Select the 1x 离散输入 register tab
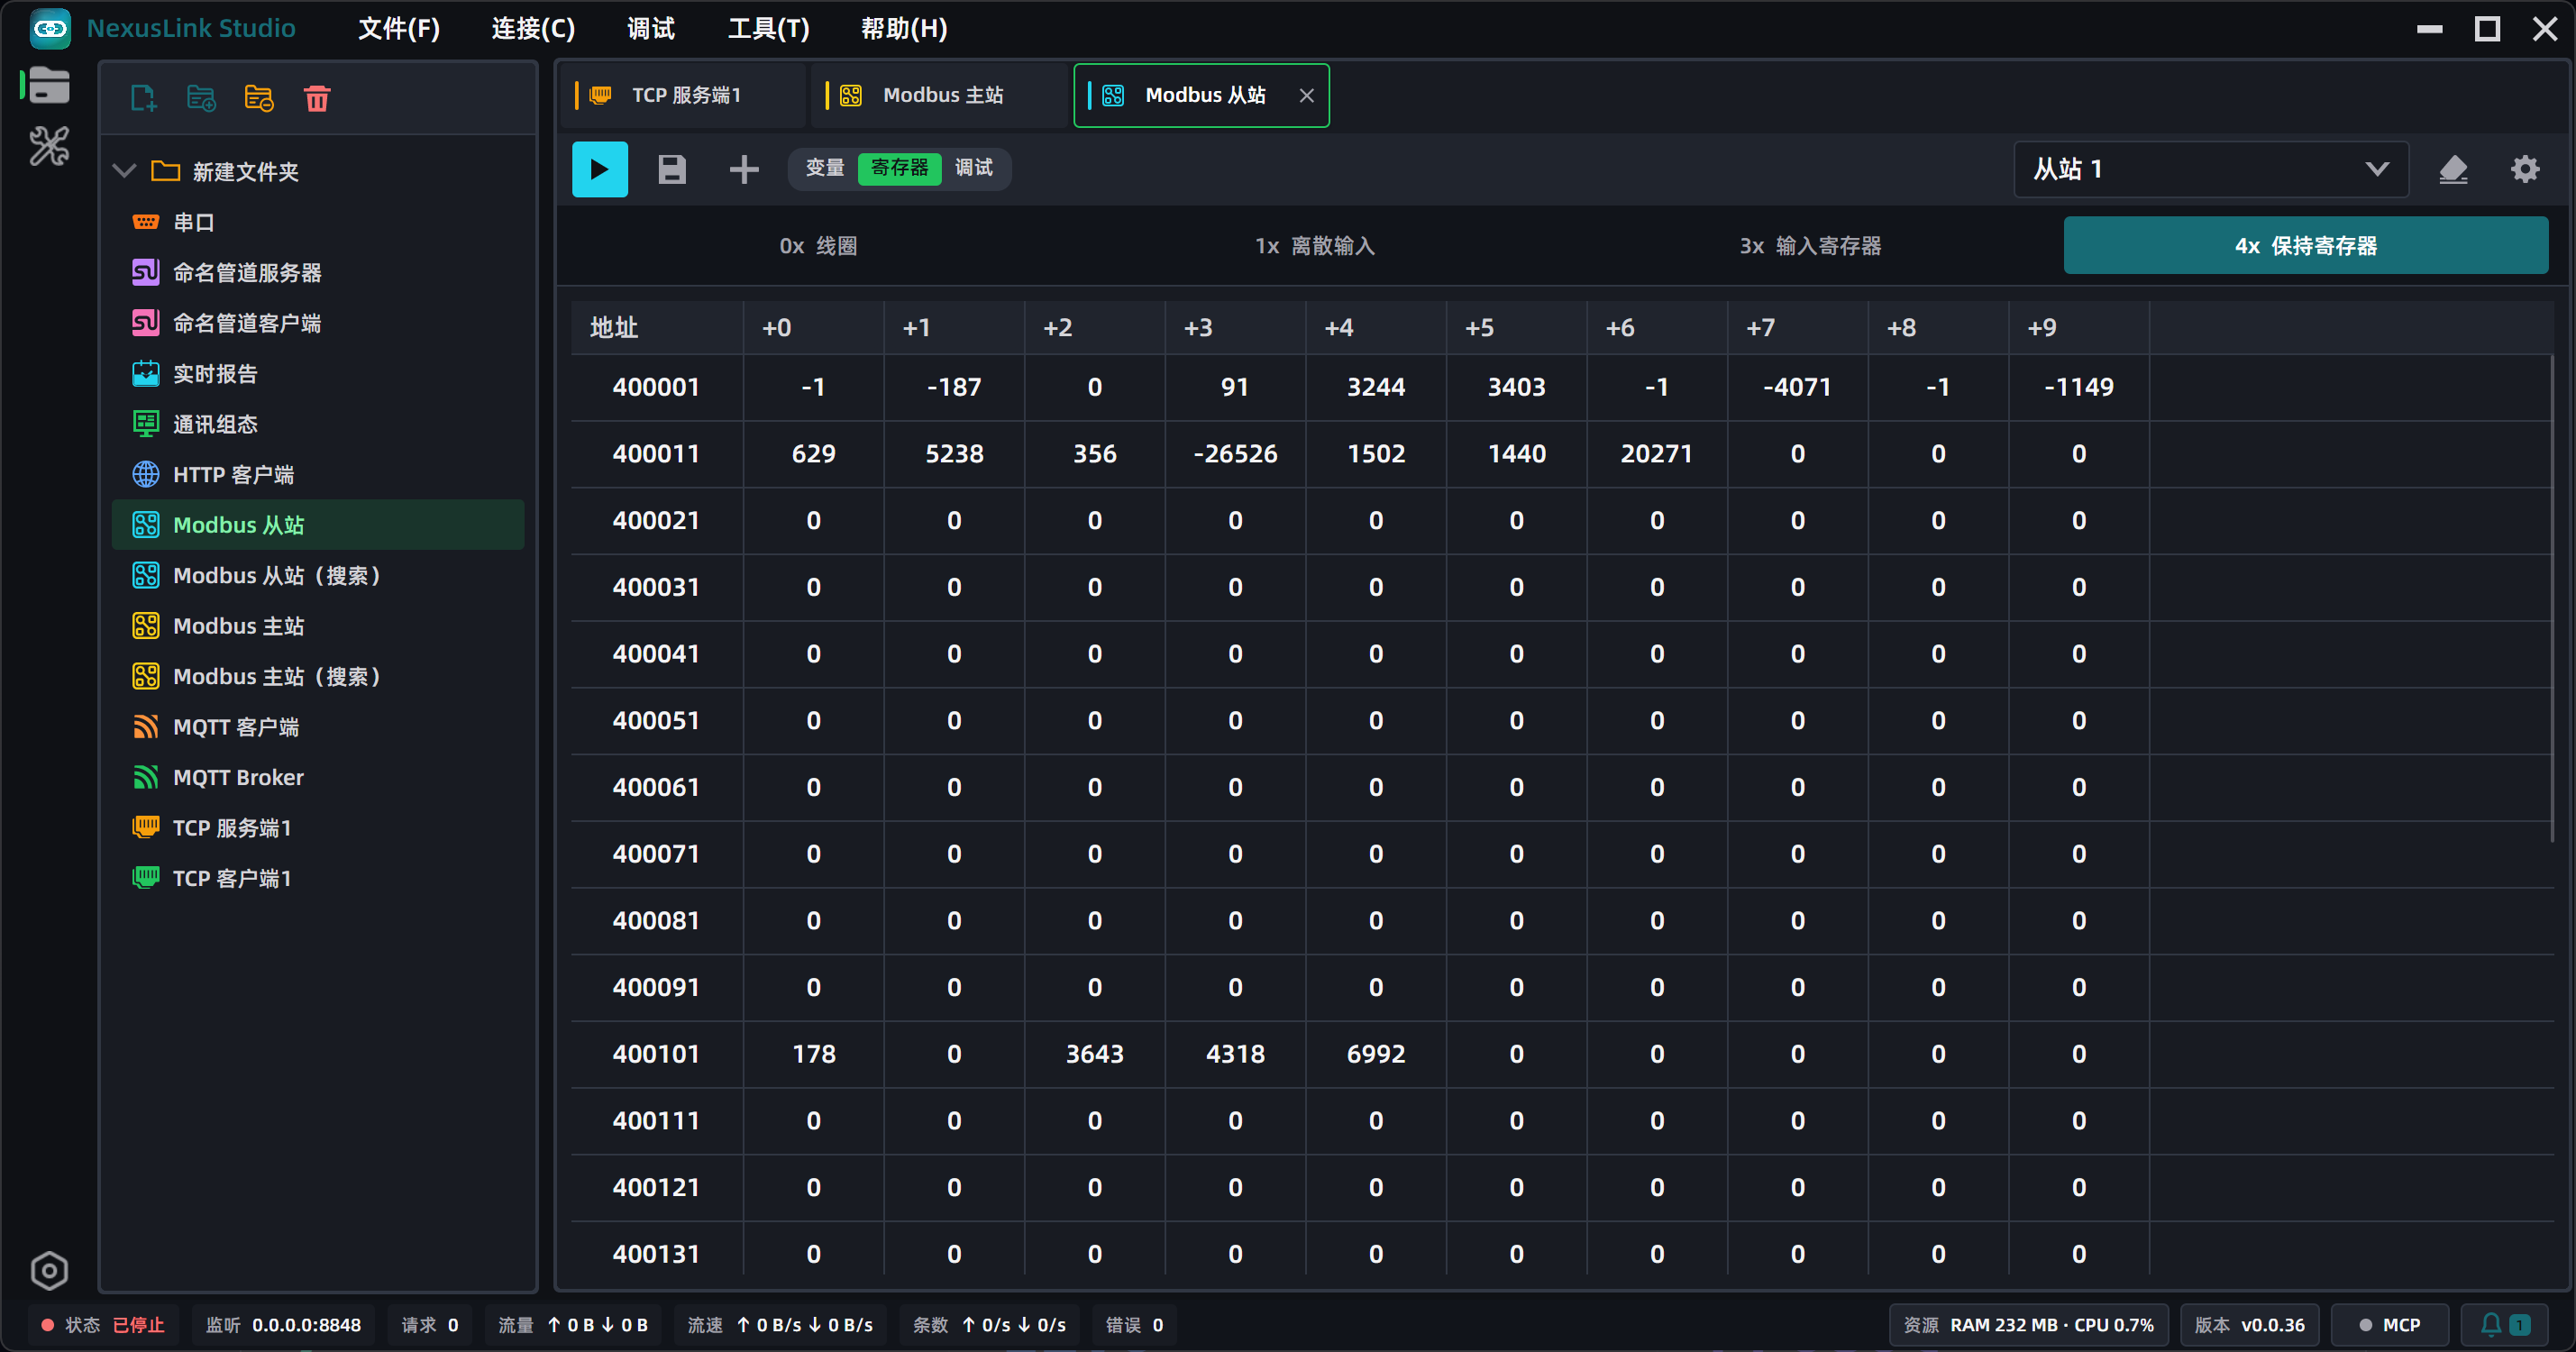The image size is (2576, 1352). [1315, 246]
